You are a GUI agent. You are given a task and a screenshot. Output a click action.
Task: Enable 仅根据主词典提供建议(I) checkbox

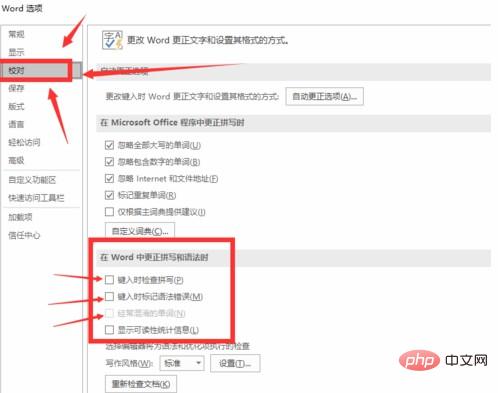click(x=109, y=212)
